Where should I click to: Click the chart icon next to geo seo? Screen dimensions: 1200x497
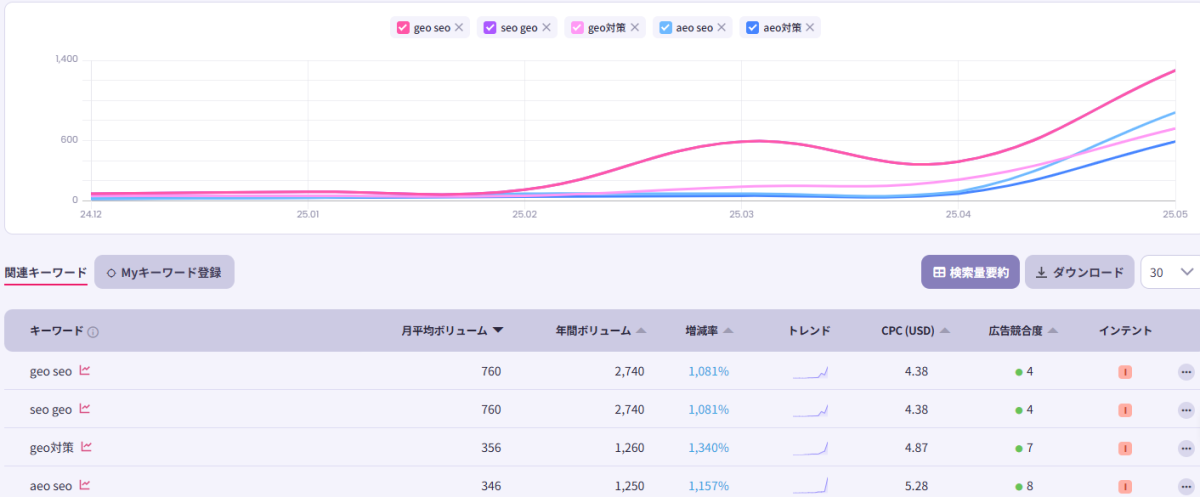click(x=85, y=371)
